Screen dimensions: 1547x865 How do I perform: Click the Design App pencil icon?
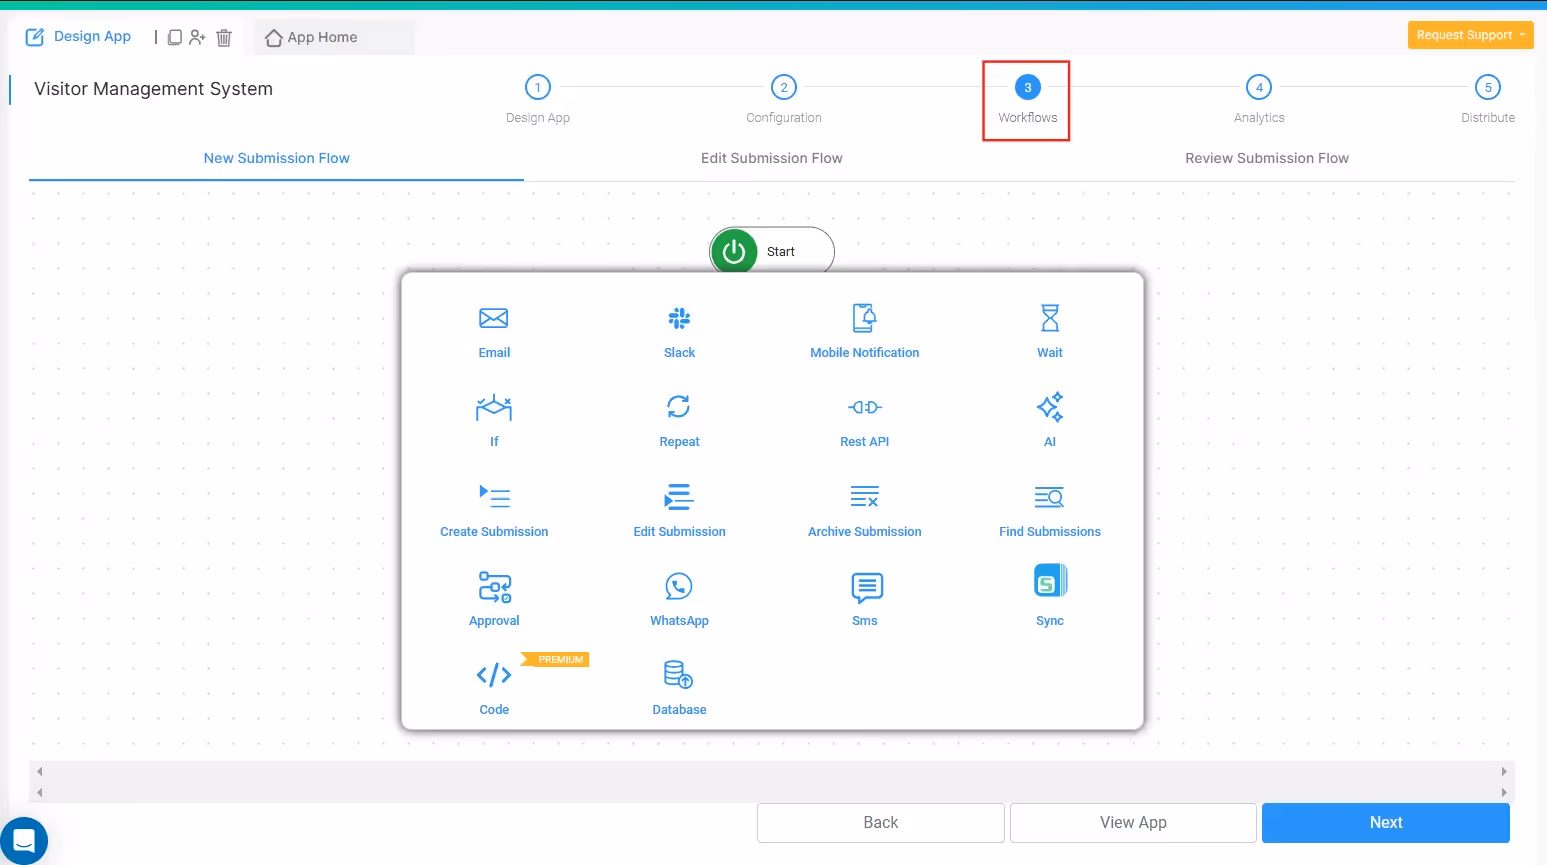point(35,37)
